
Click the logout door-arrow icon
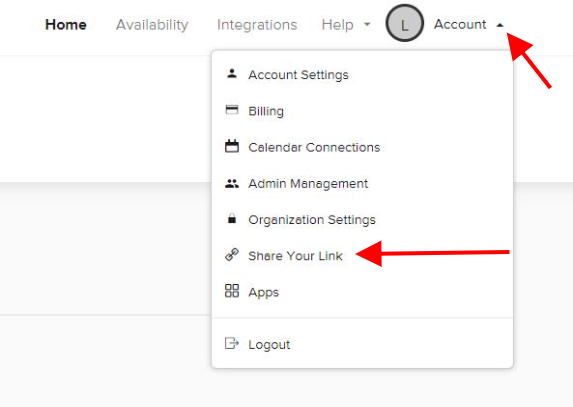(232, 343)
